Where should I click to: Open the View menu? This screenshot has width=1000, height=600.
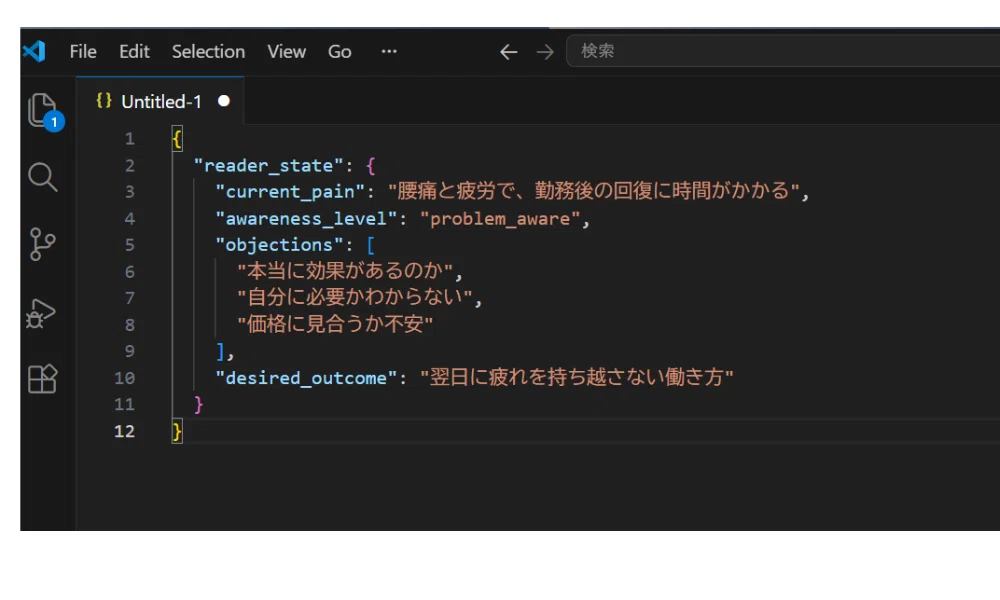pyautogui.click(x=286, y=52)
